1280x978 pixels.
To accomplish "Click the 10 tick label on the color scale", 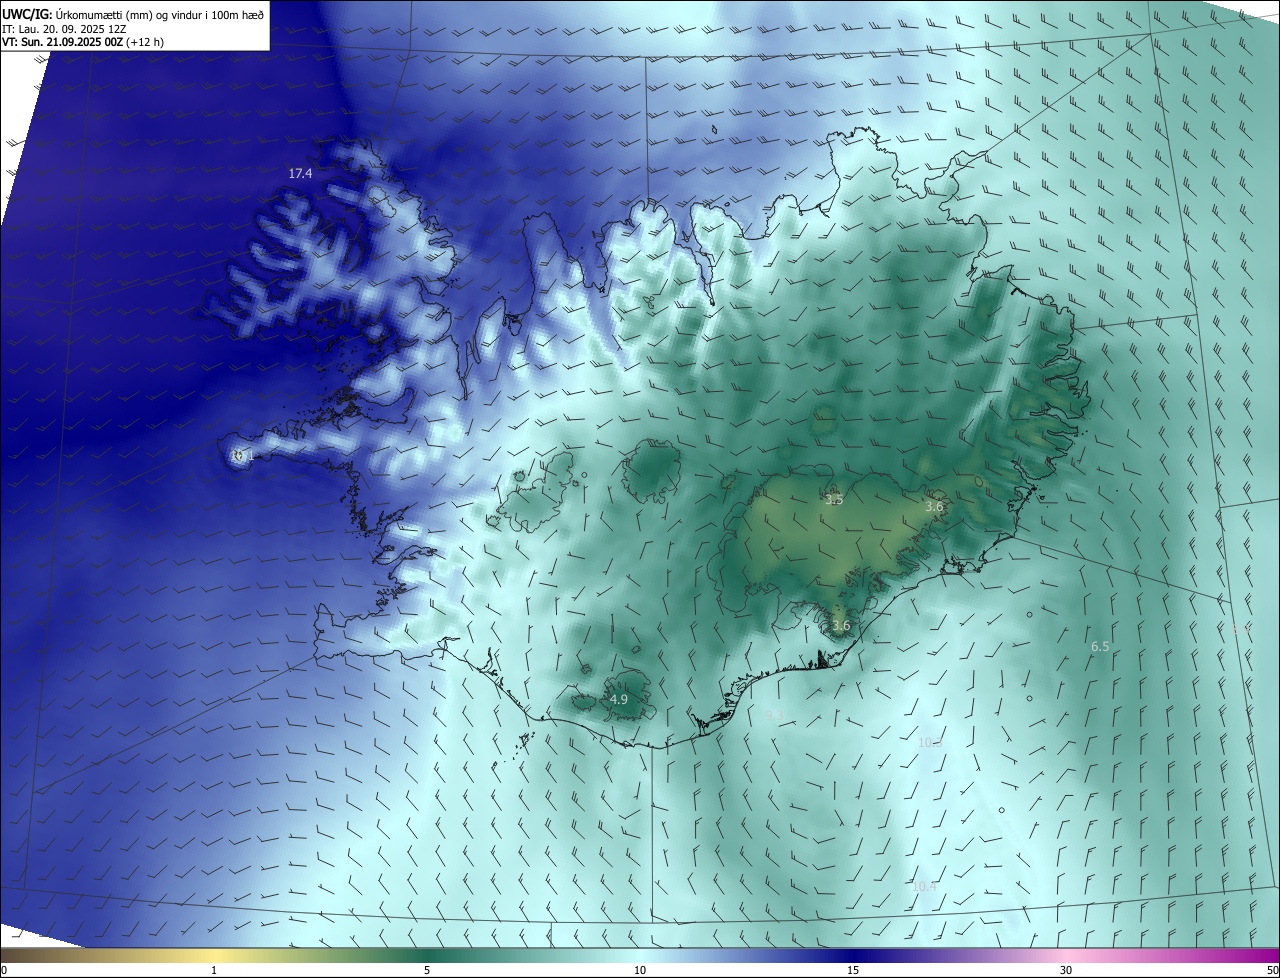I will pyautogui.click(x=640, y=971).
